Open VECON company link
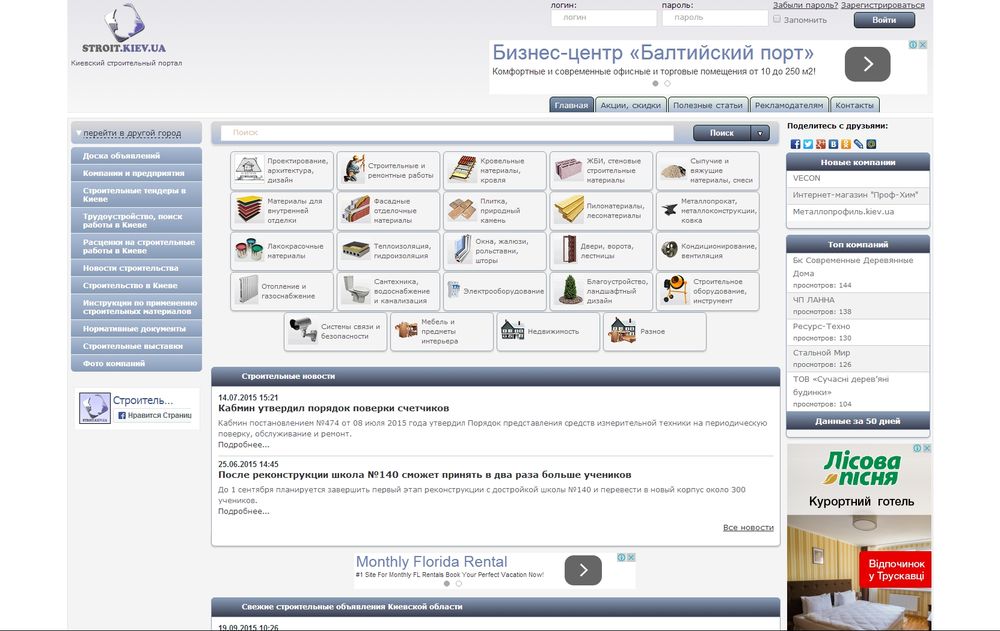The image size is (1000, 631). tap(807, 178)
